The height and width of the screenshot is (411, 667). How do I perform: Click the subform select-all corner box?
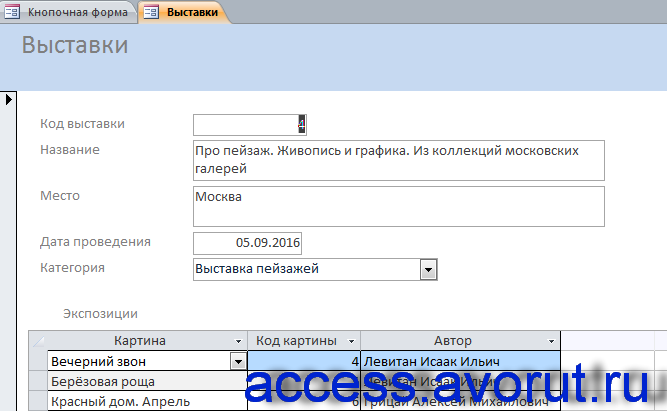tap(38, 341)
